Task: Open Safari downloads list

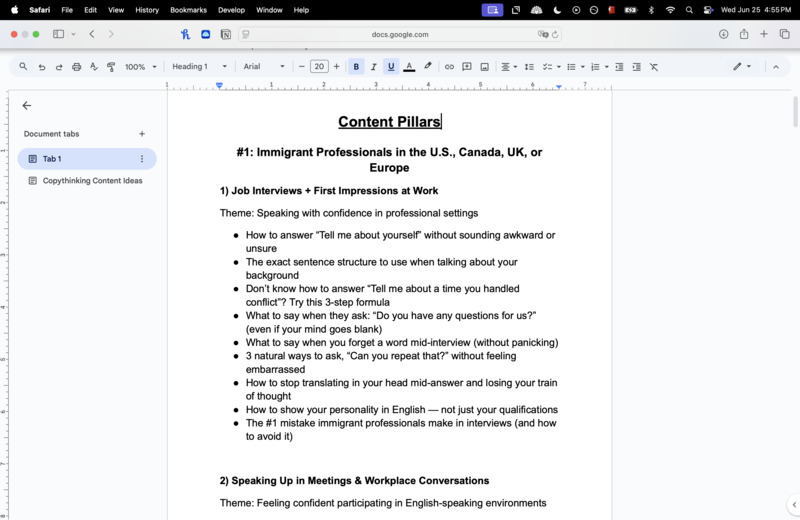Action: pos(723,34)
